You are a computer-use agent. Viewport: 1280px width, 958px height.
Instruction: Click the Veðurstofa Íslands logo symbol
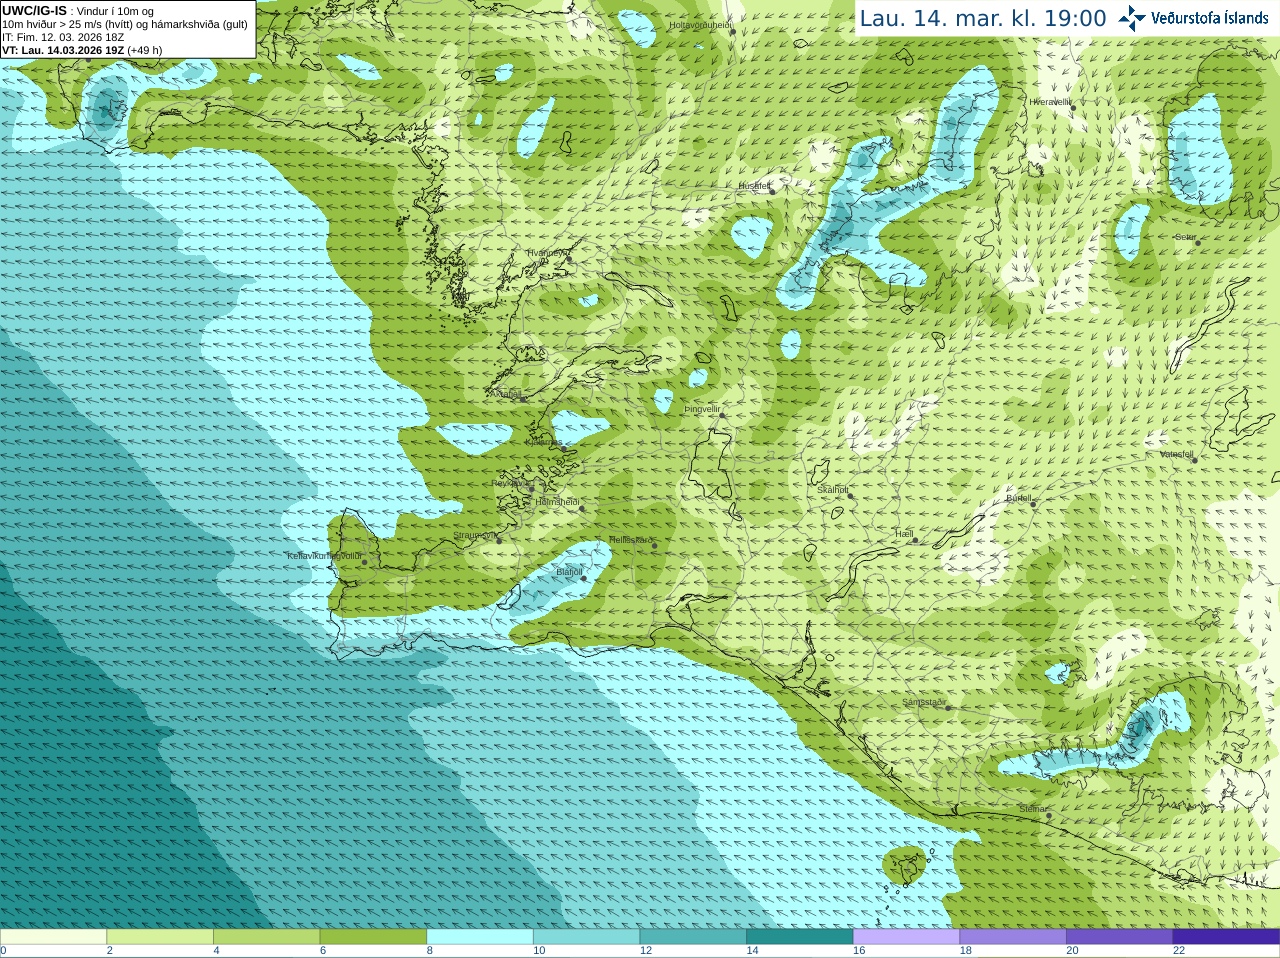click(1132, 18)
